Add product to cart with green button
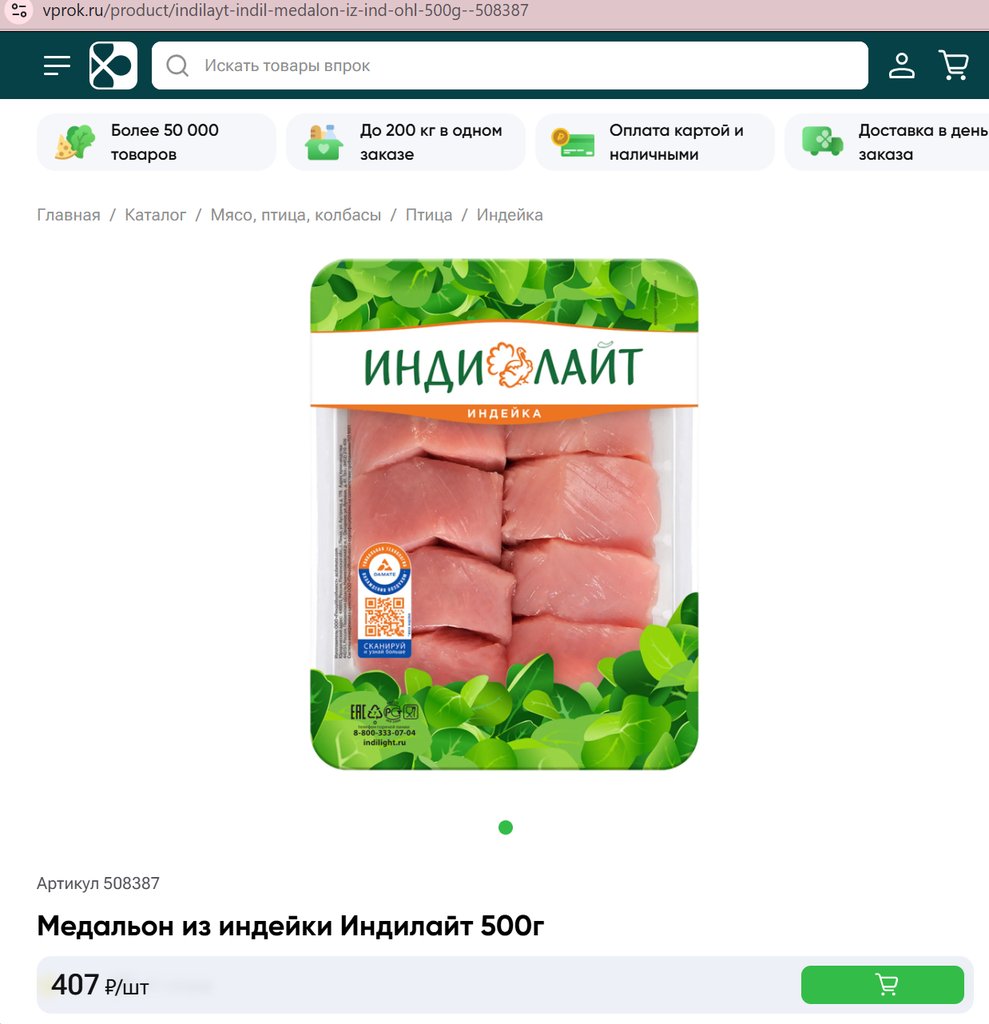The image size is (989, 1024). pyautogui.click(x=882, y=984)
